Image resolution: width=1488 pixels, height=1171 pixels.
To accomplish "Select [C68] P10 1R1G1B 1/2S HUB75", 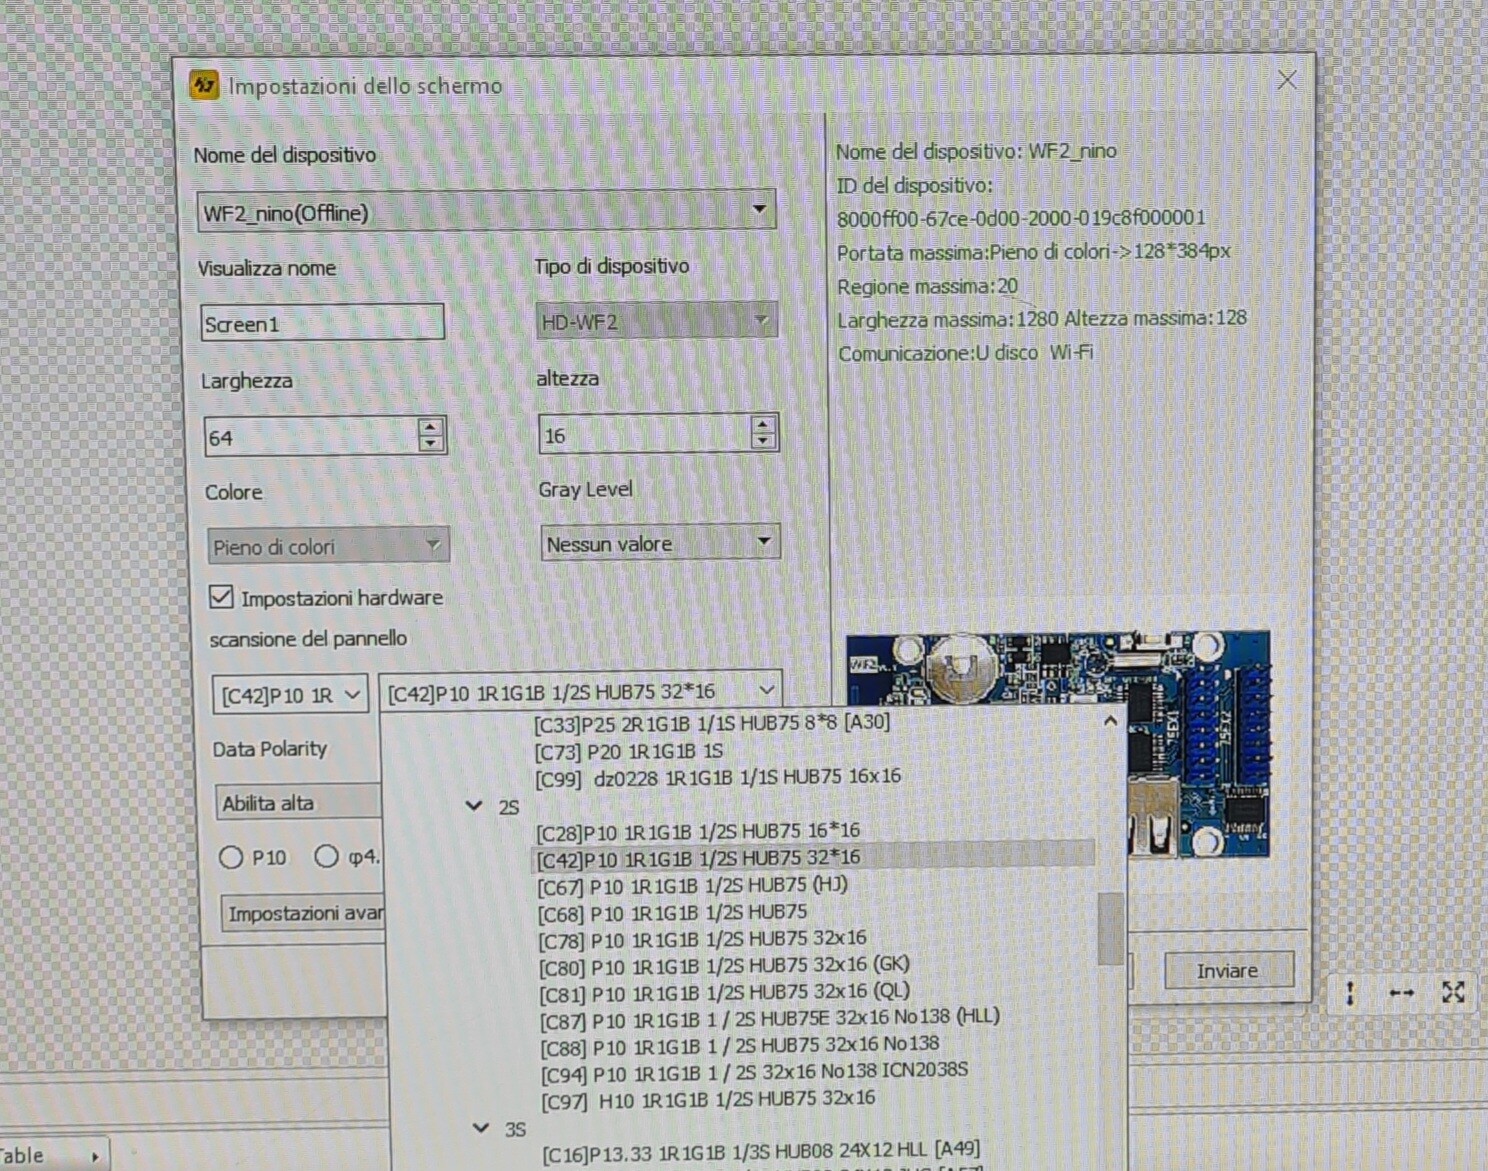I will [672, 913].
